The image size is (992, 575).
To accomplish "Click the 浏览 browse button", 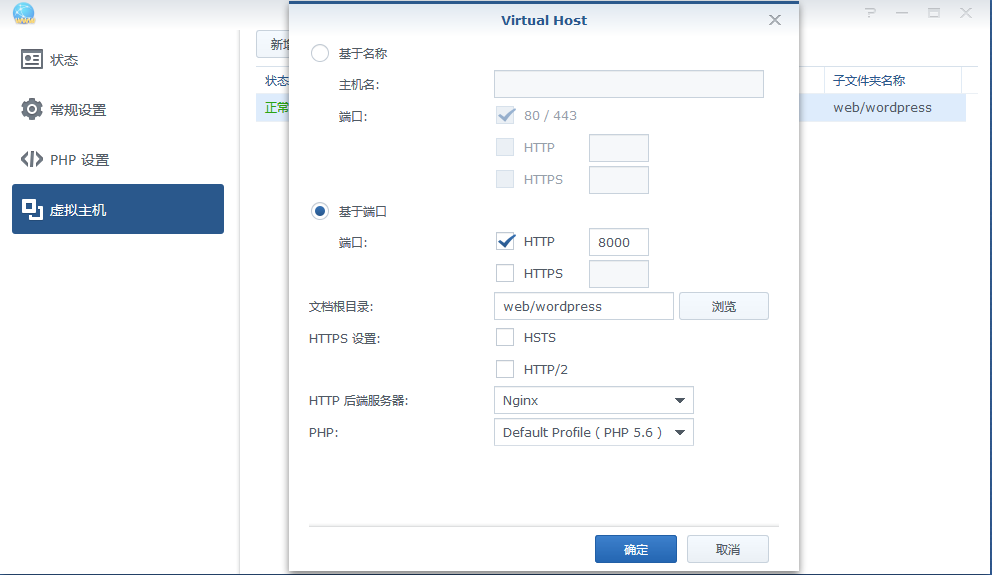I will pyautogui.click(x=724, y=306).
